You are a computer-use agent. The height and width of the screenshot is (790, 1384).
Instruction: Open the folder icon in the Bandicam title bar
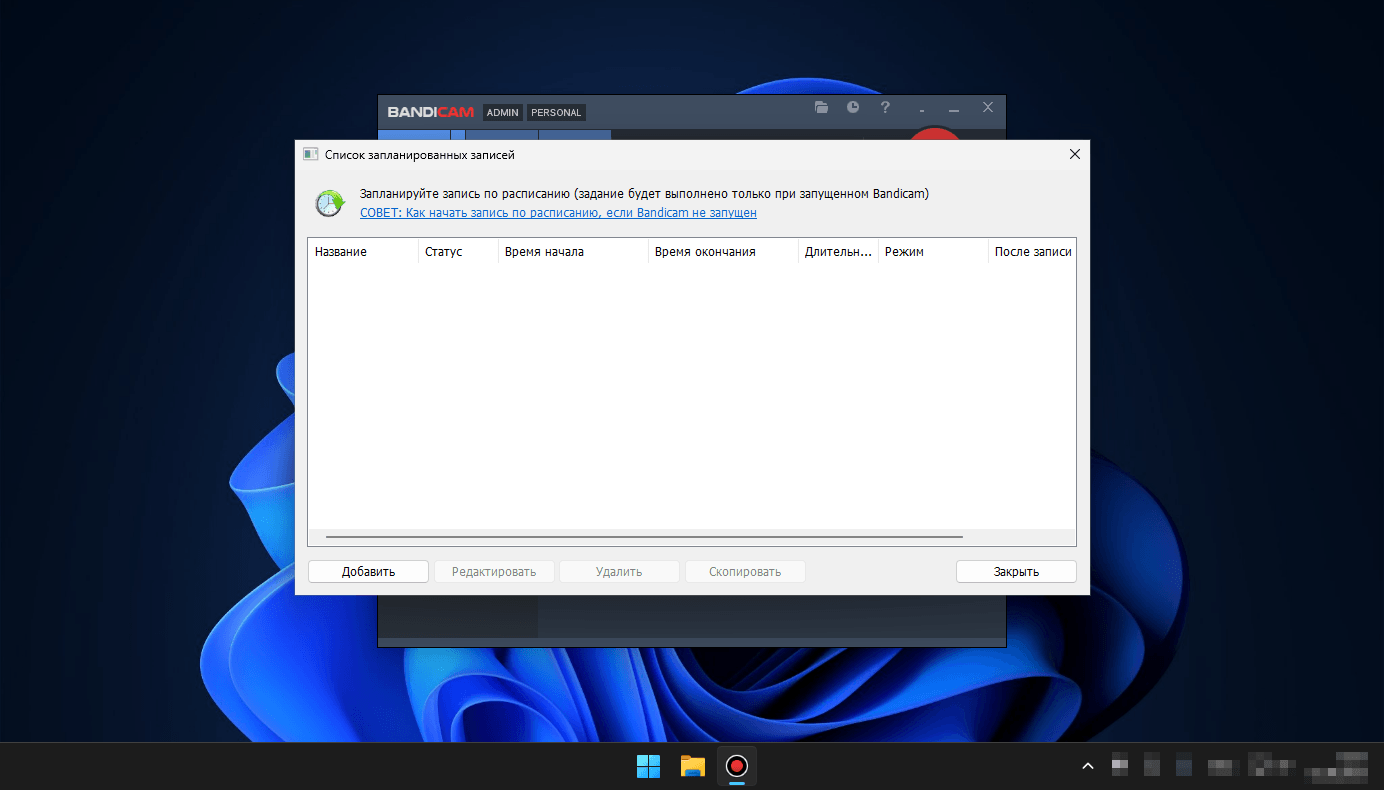coord(821,108)
